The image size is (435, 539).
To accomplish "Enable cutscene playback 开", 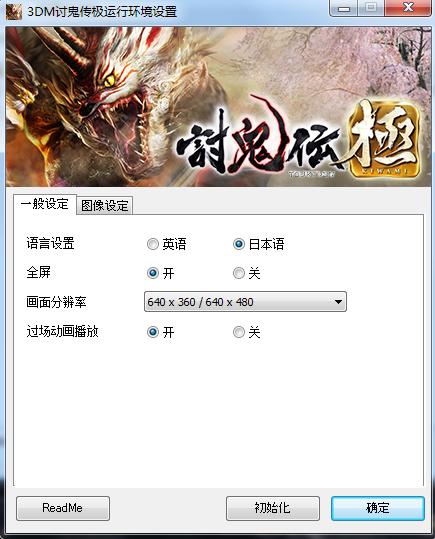I will (161, 332).
